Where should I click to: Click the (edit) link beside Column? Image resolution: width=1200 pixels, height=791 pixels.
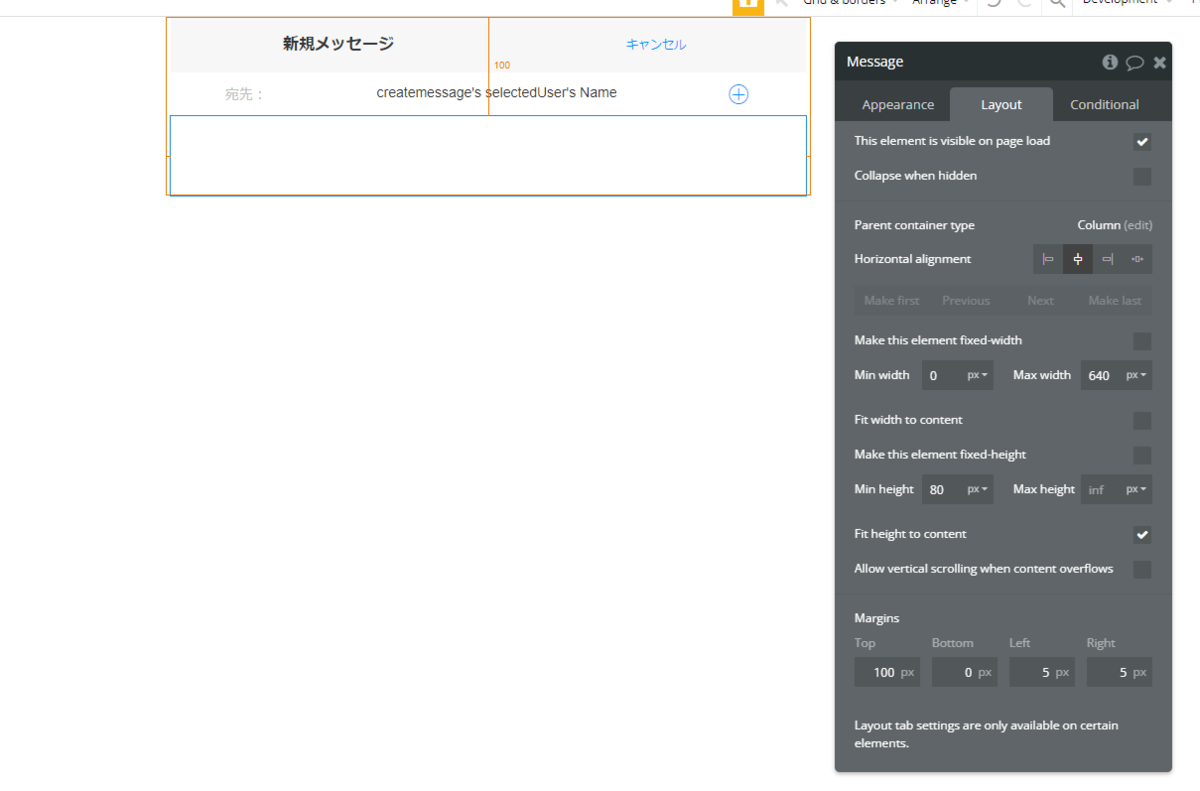[x=1138, y=225]
